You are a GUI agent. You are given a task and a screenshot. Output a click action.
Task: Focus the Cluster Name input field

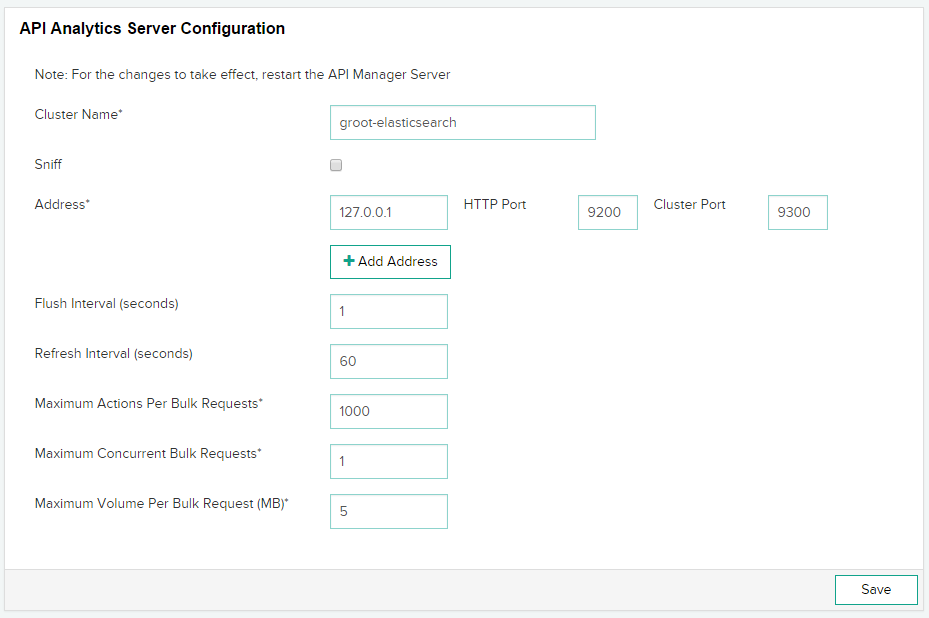[x=462, y=123]
